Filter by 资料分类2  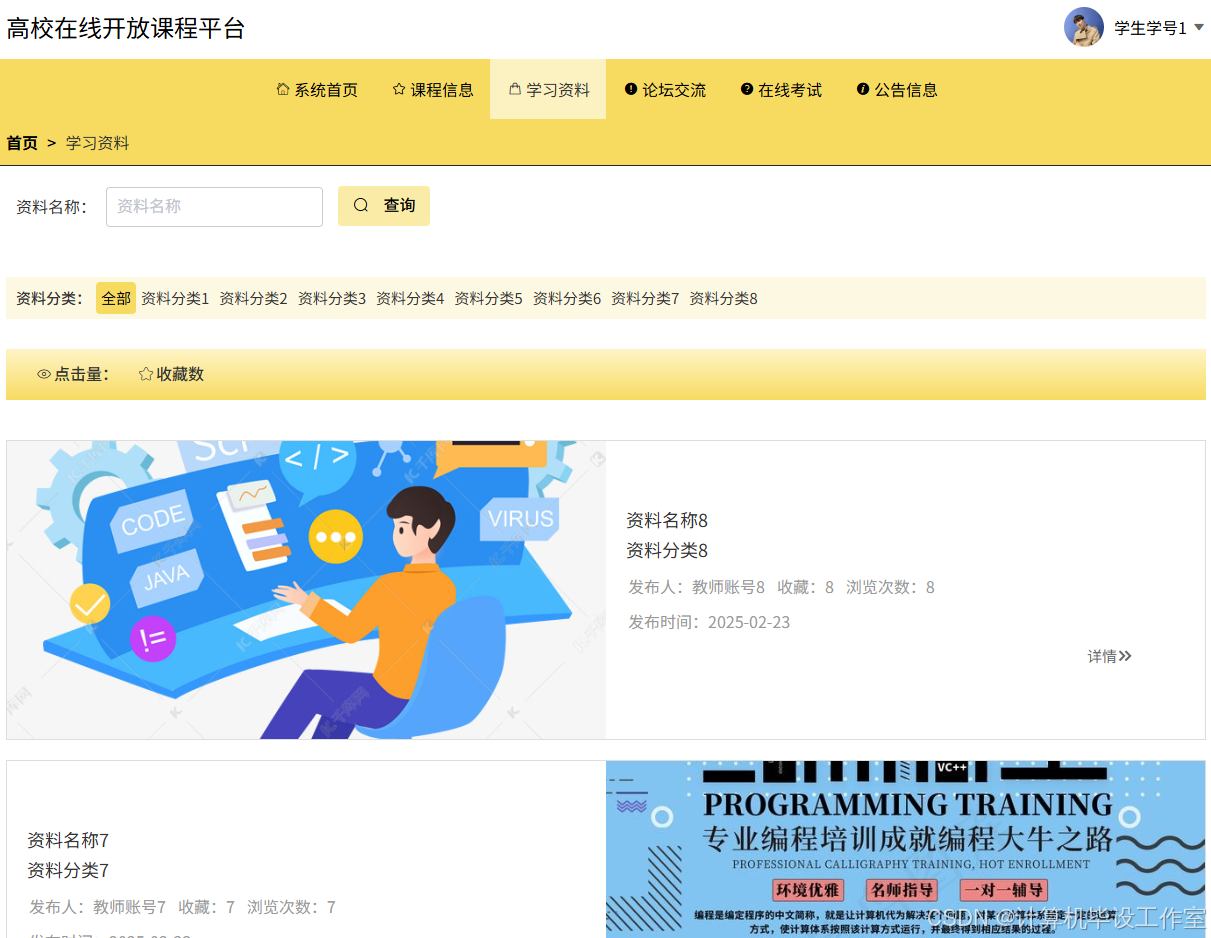253,298
